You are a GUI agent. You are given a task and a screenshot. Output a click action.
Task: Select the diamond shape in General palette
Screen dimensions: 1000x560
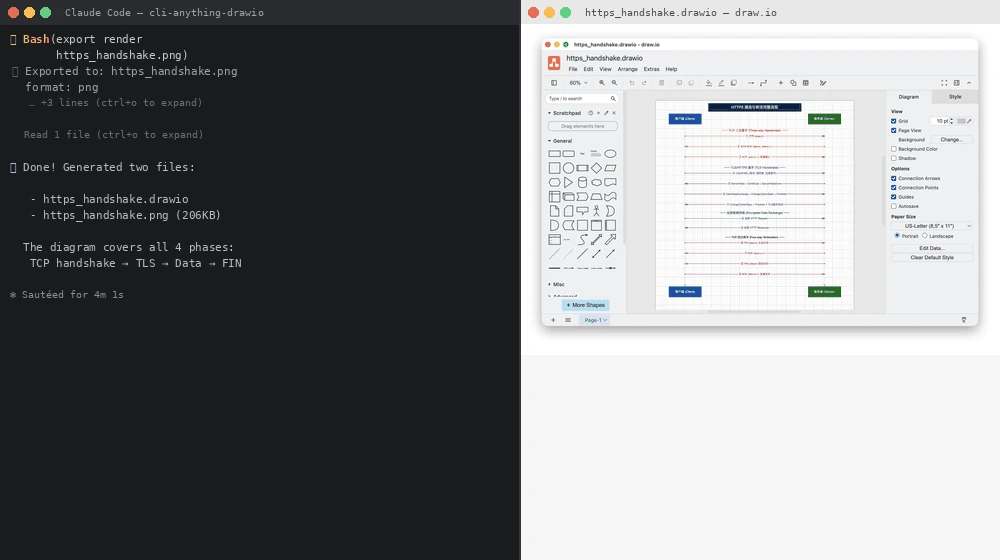coord(596,168)
